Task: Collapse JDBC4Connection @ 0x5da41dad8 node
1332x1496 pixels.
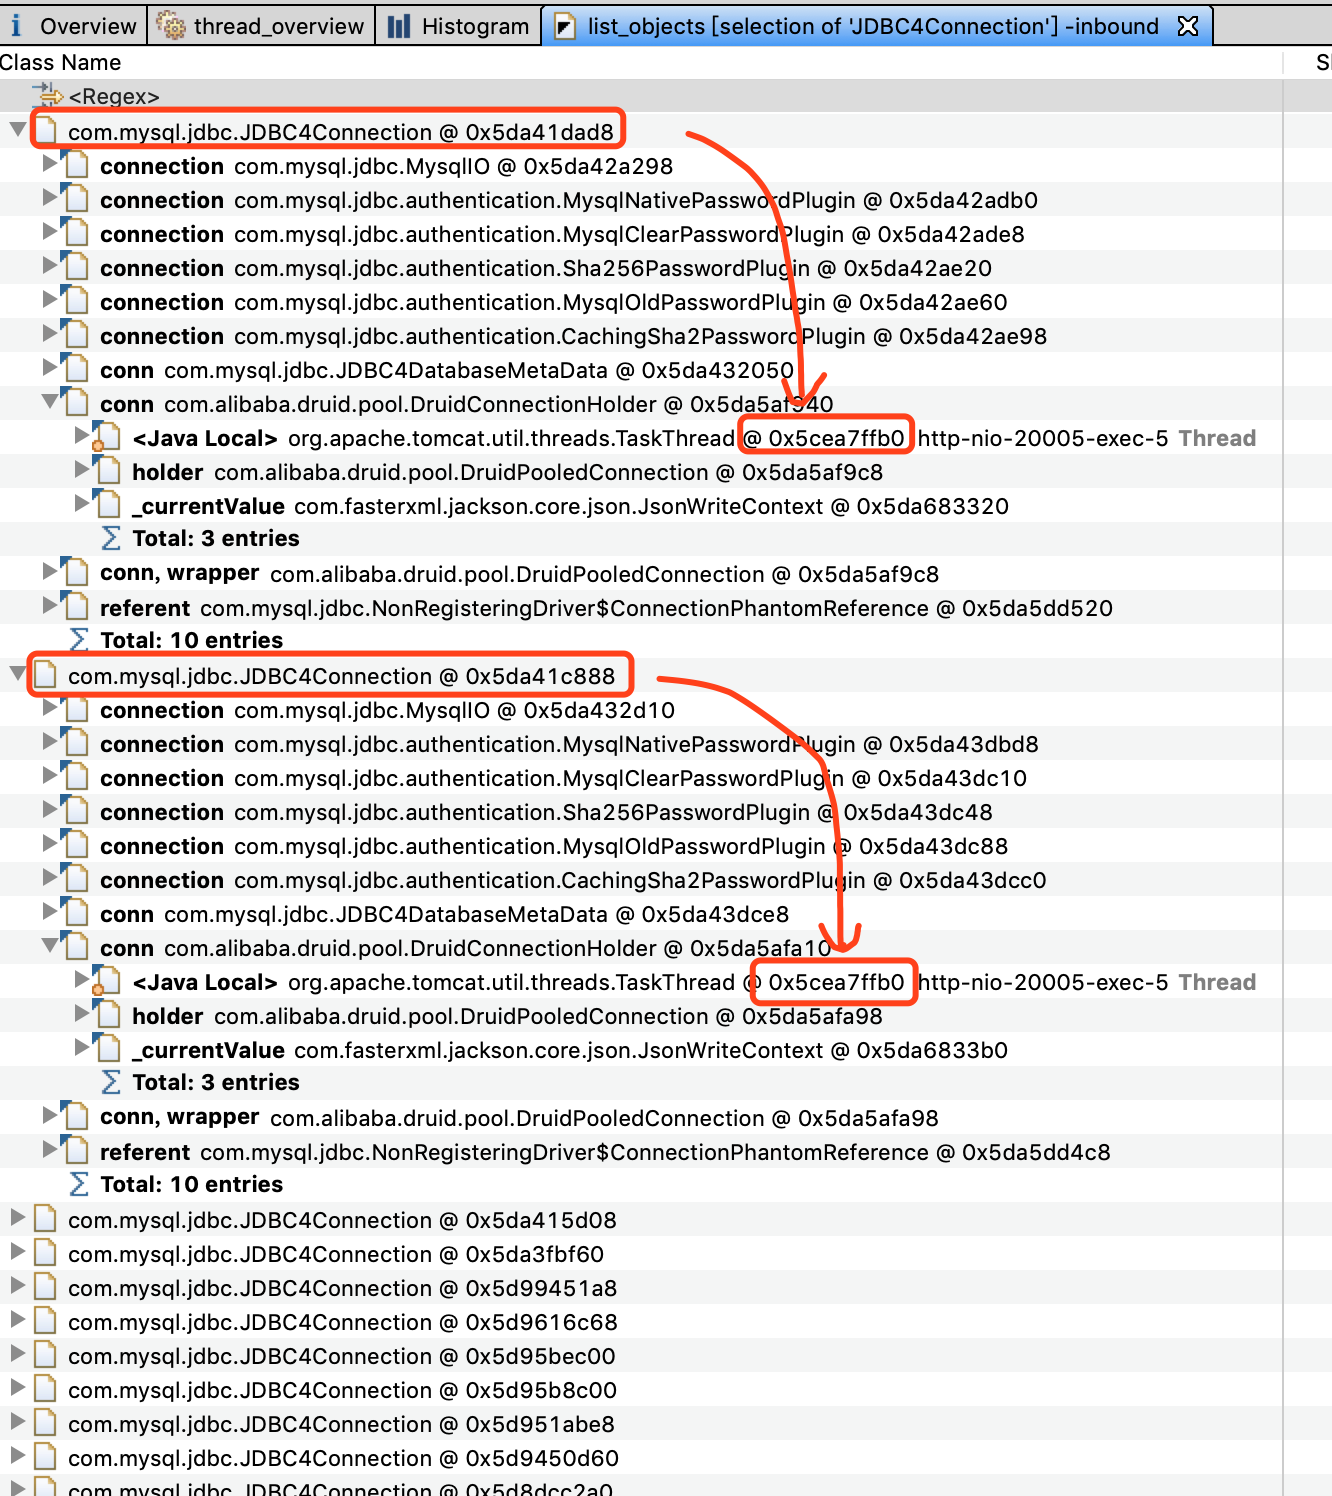Action: [18, 130]
